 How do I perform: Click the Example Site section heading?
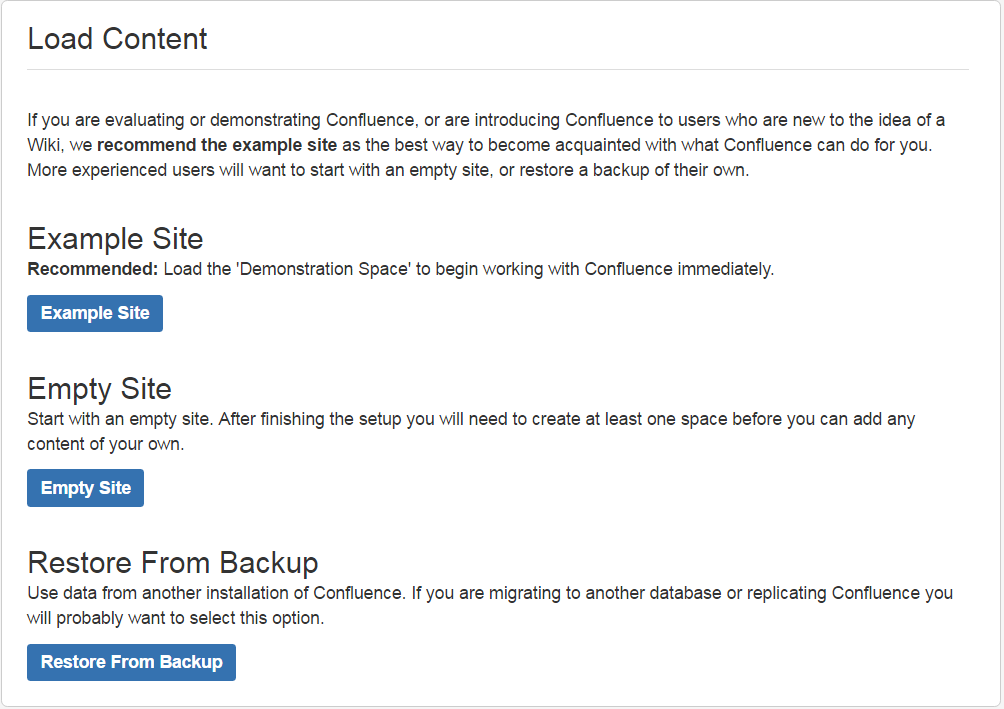[115, 239]
